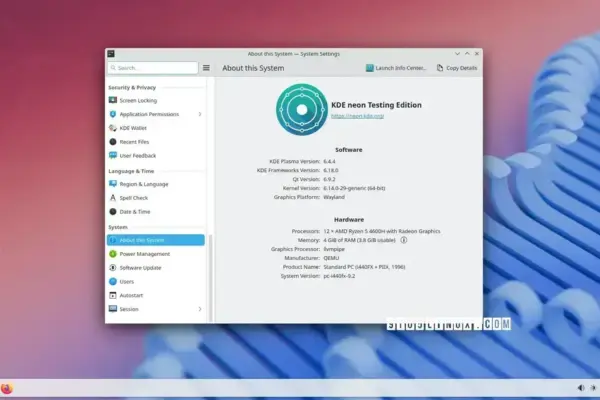Click the Standard PC product name value
The image size is (600, 400).
[x=364, y=267]
